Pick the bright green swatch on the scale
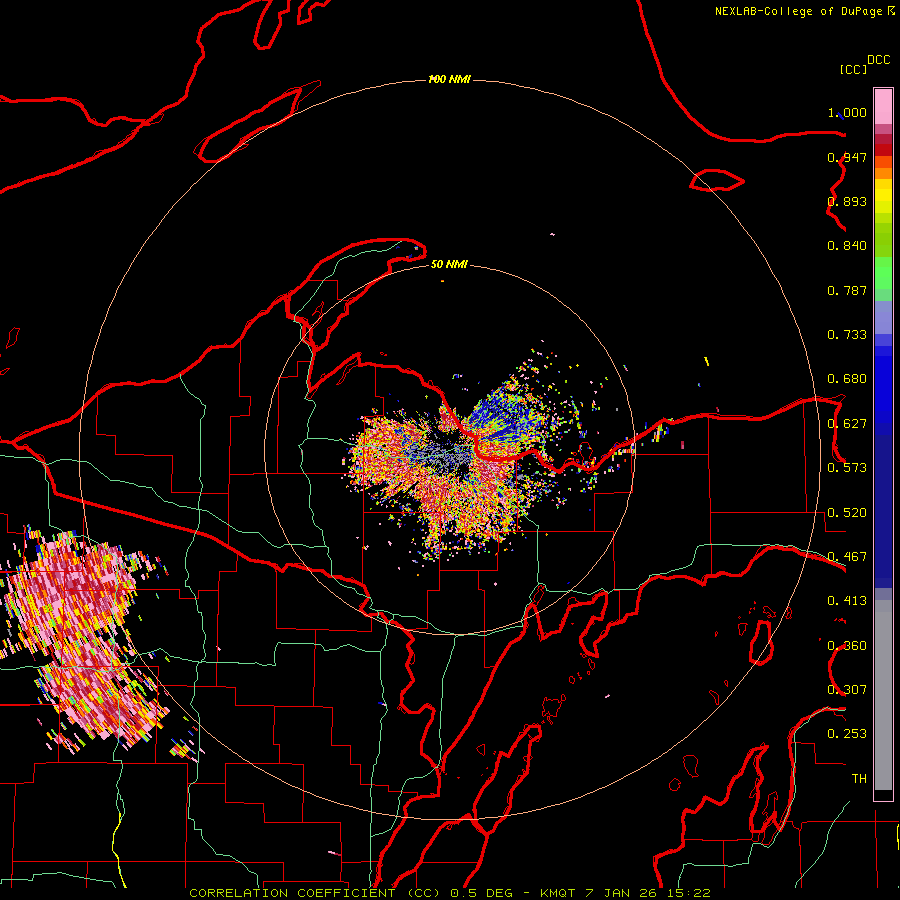 click(x=883, y=273)
